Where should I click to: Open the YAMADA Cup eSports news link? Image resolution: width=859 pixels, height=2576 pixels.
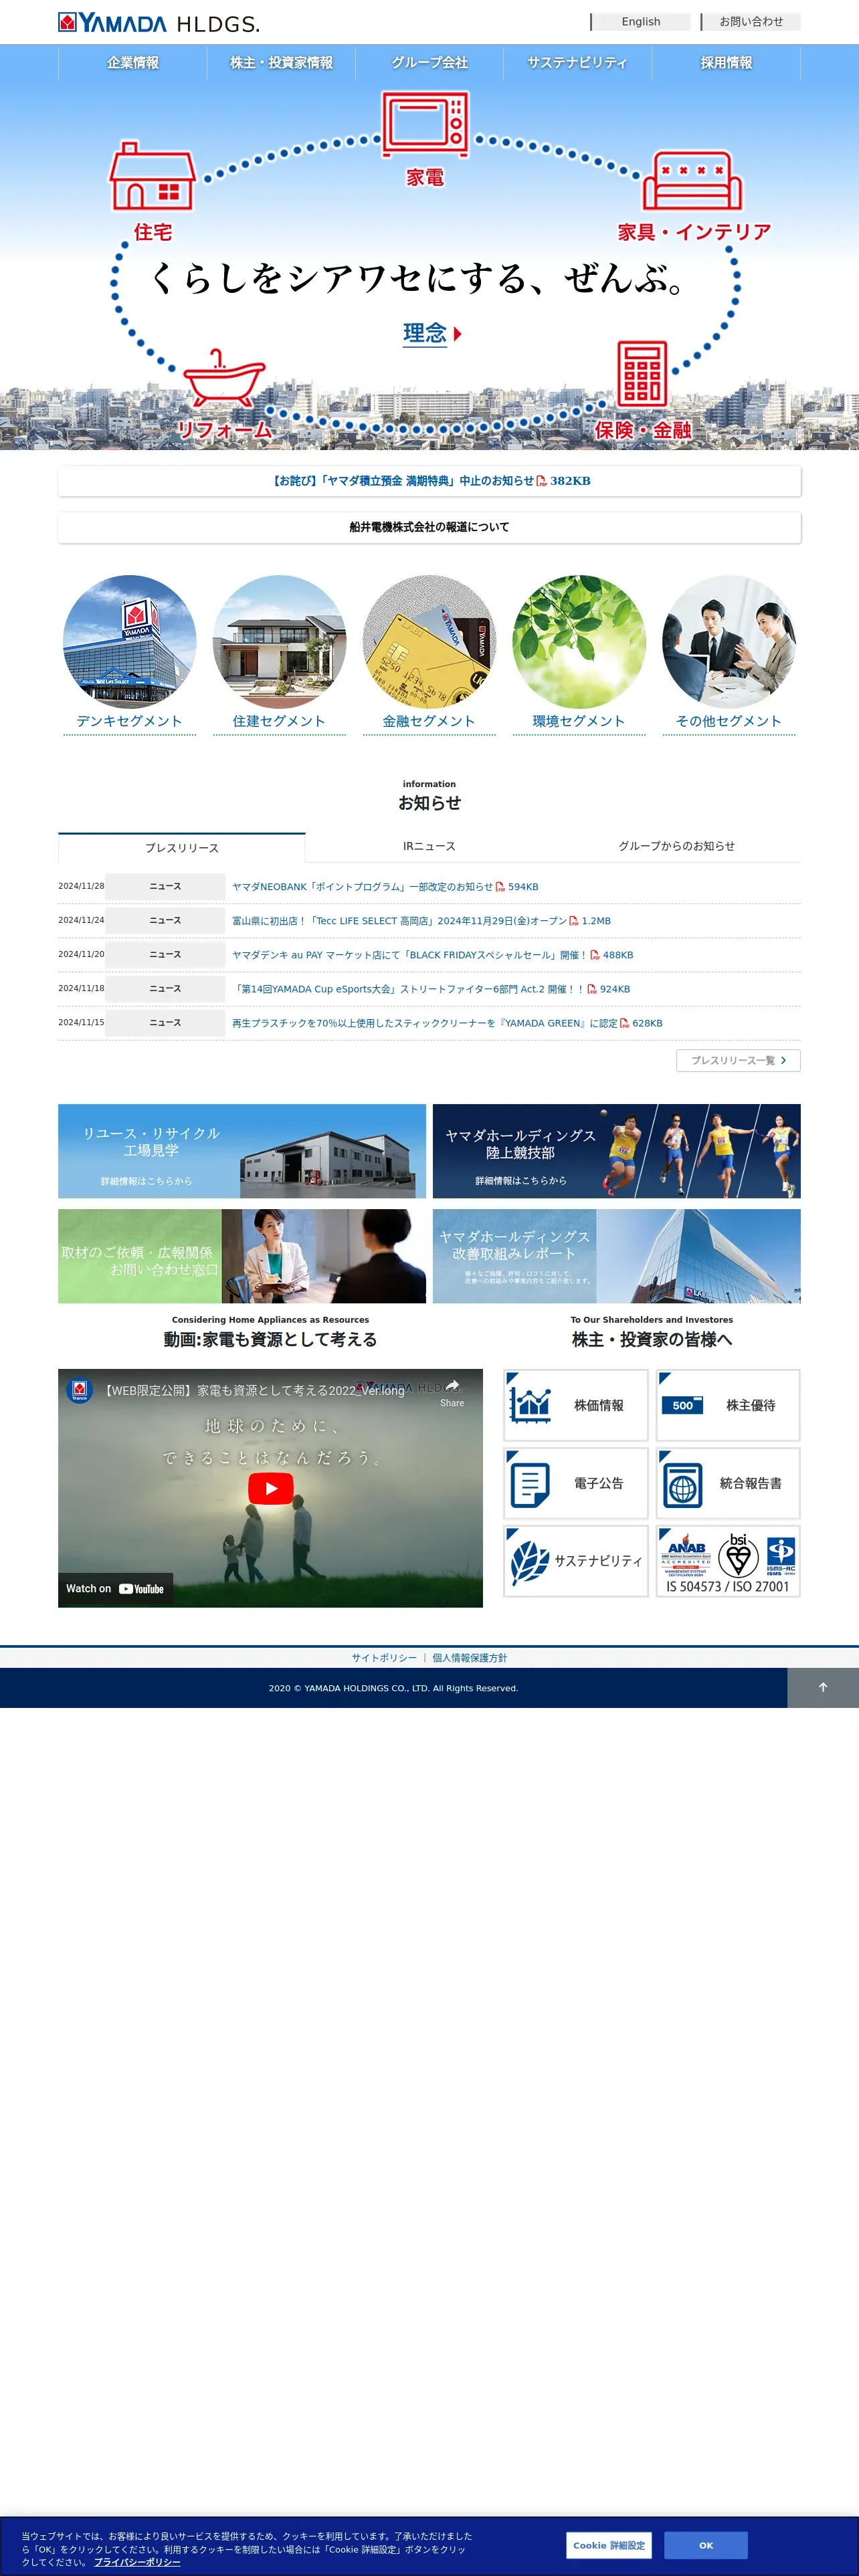(431, 989)
